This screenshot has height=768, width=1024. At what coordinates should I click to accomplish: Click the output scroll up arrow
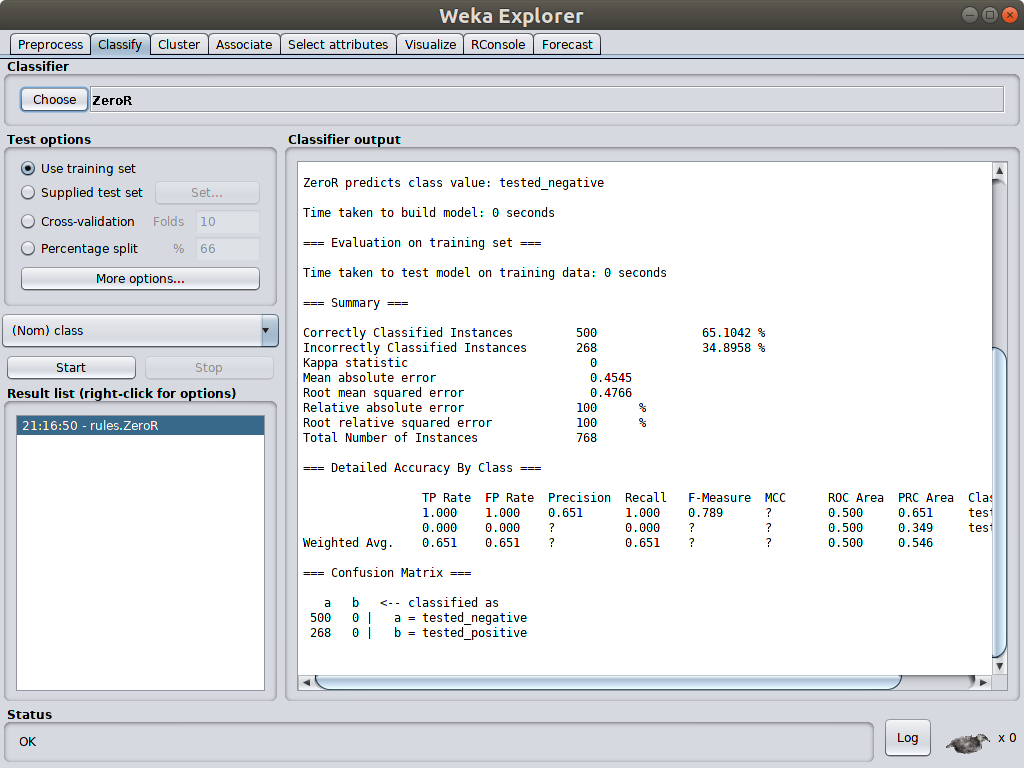point(999,170)
